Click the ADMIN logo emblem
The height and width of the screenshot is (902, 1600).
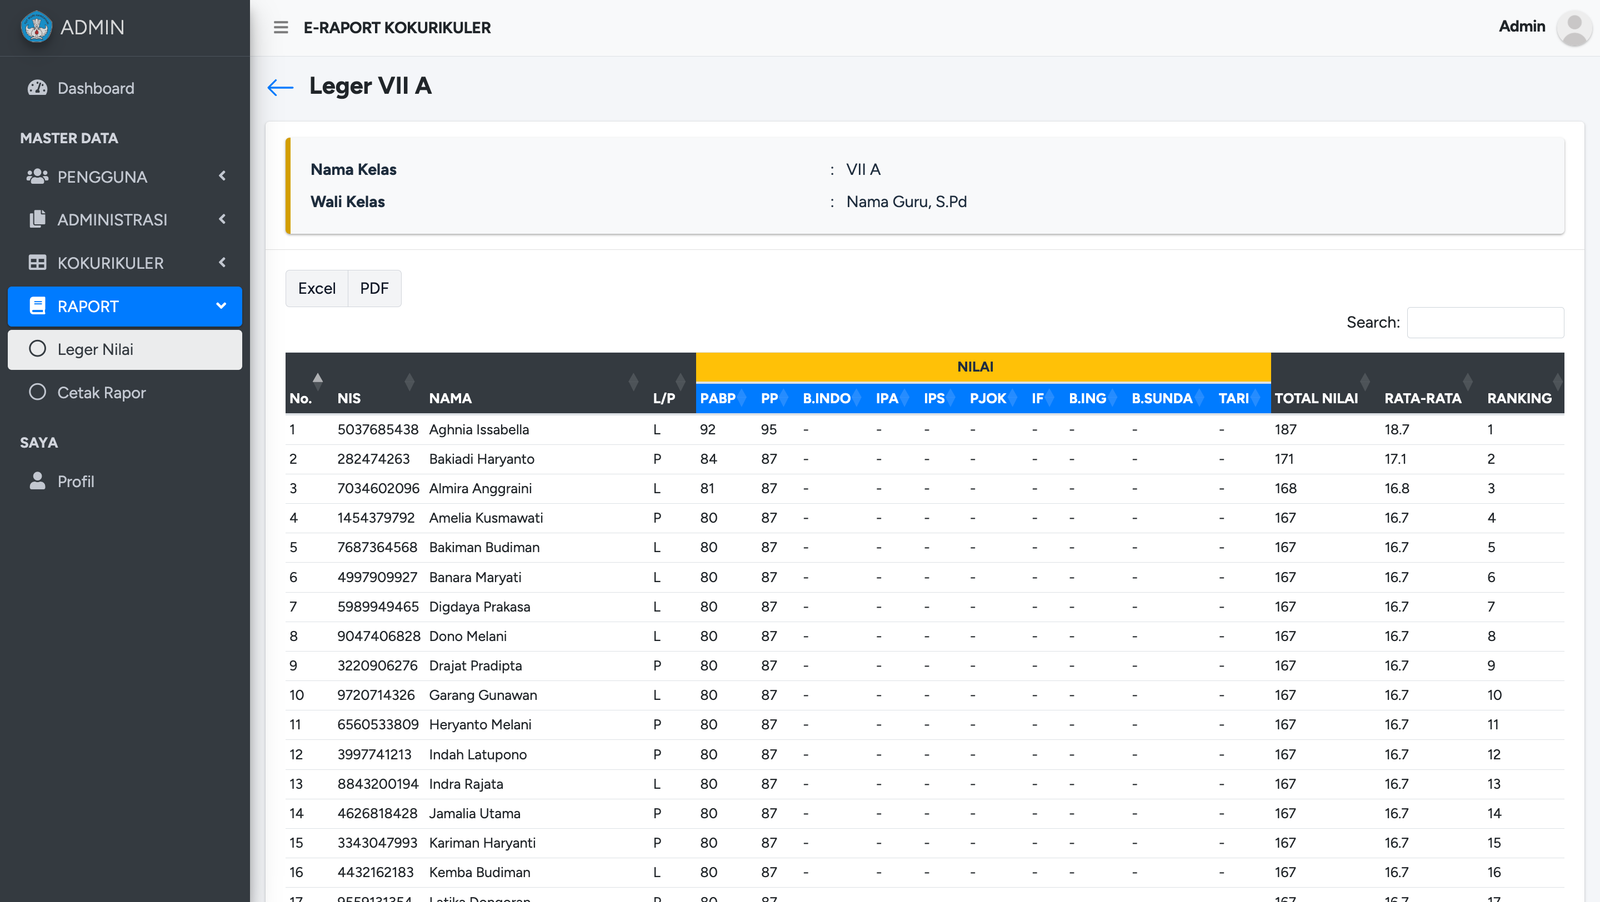pos(37,27)
